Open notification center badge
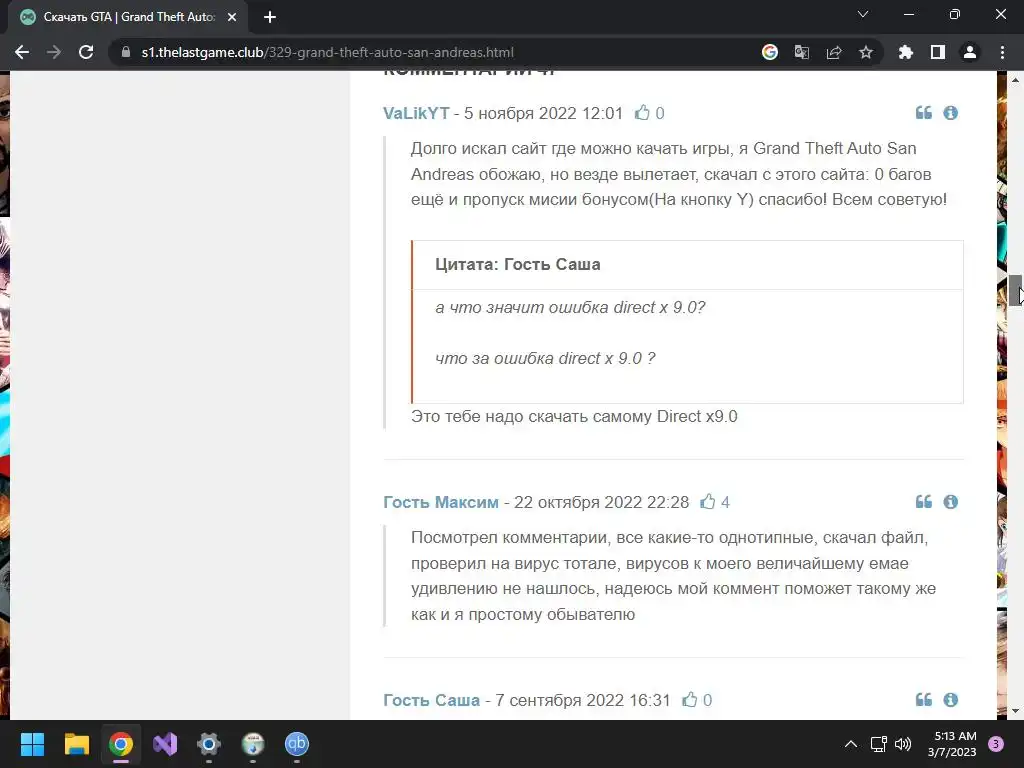This screenshot has width=1024, height=768. tap(996, 744)
